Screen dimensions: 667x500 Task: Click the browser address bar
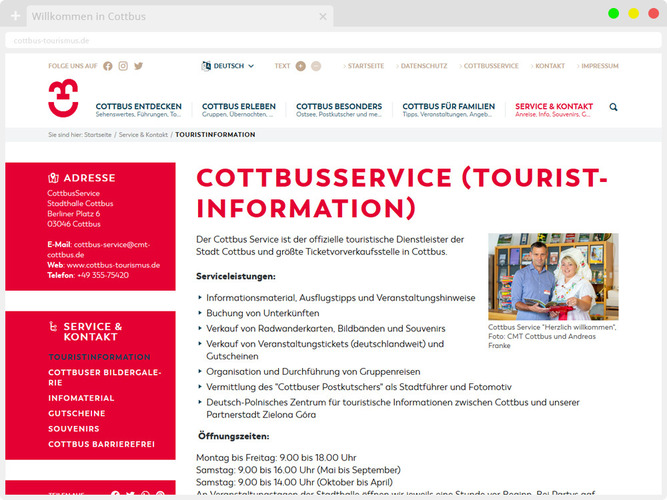tap(300, 41)
